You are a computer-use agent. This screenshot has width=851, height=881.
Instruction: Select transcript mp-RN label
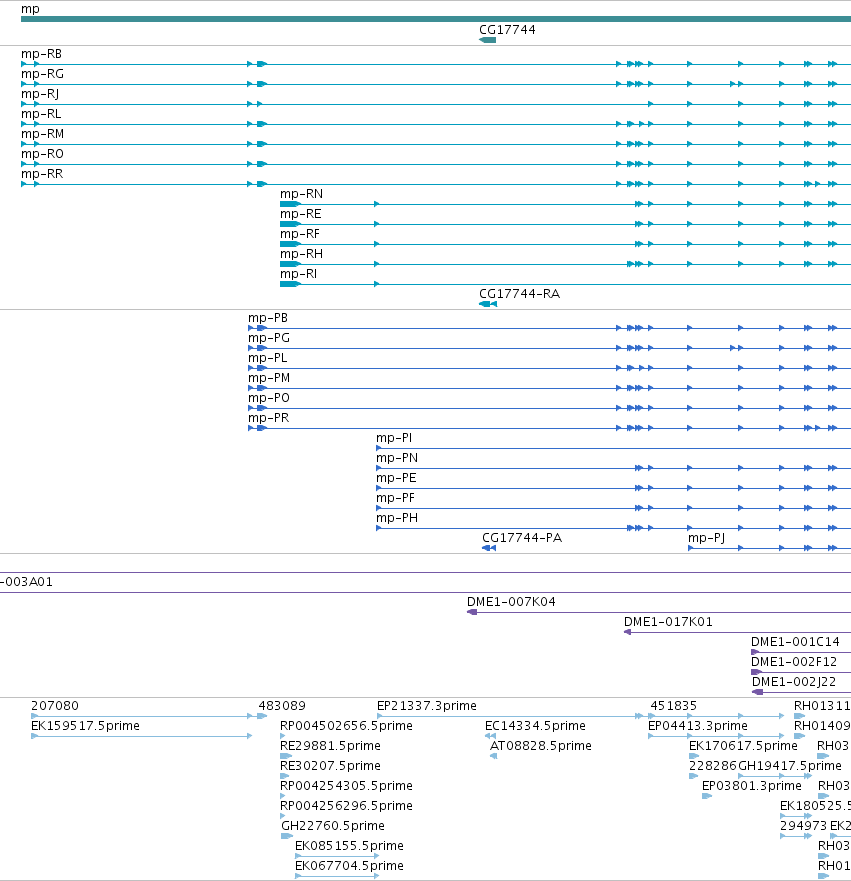[x=302, y=194]
